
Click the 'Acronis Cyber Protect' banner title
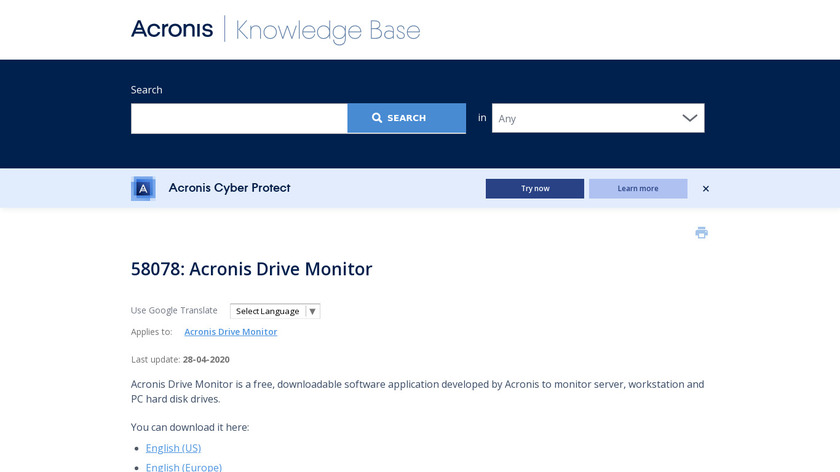(x=229, y=188)
